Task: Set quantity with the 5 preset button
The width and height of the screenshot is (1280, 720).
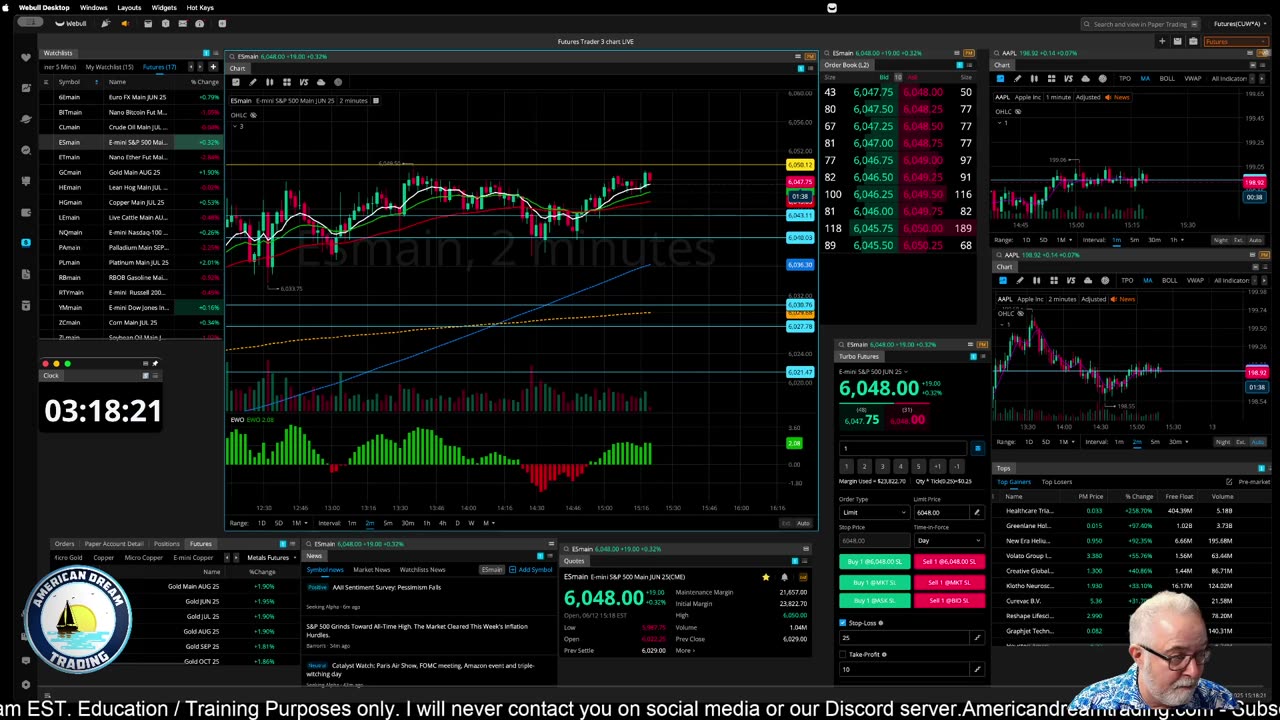Action: (x=918, y=466)
